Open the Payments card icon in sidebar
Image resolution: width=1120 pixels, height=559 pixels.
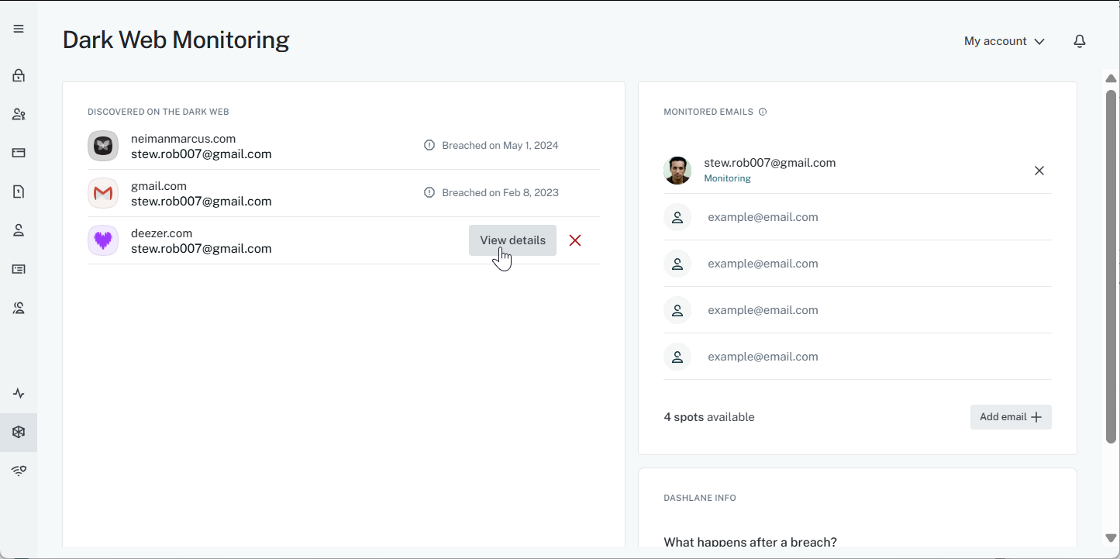(18, 153)
